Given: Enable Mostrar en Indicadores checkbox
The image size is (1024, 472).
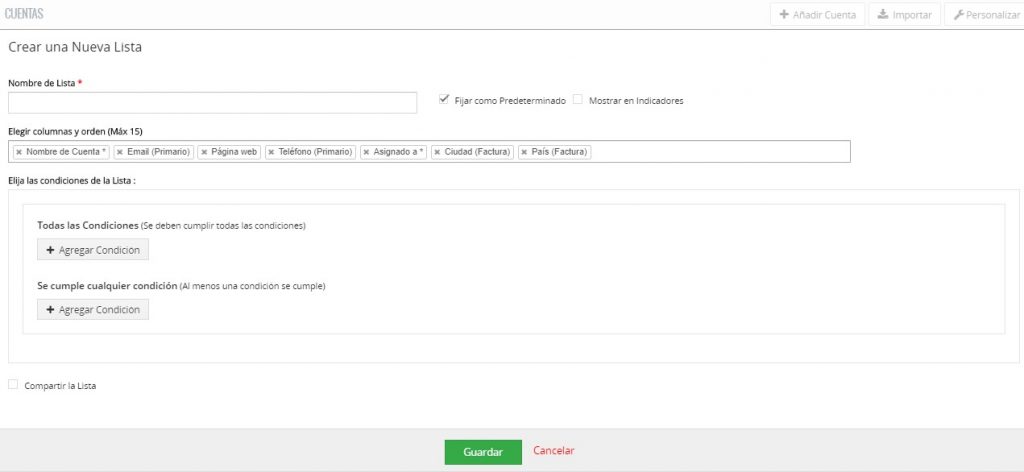Looking at the screenshot, I should pos(577,99).
